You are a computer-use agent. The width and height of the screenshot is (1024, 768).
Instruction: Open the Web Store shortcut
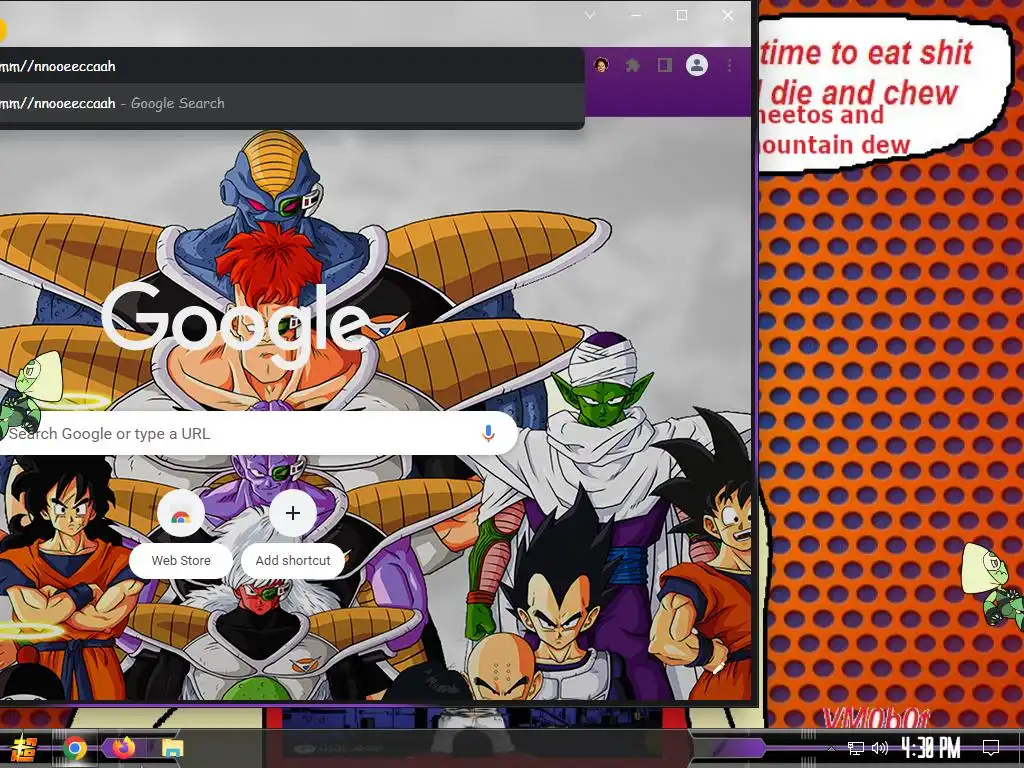181,534
